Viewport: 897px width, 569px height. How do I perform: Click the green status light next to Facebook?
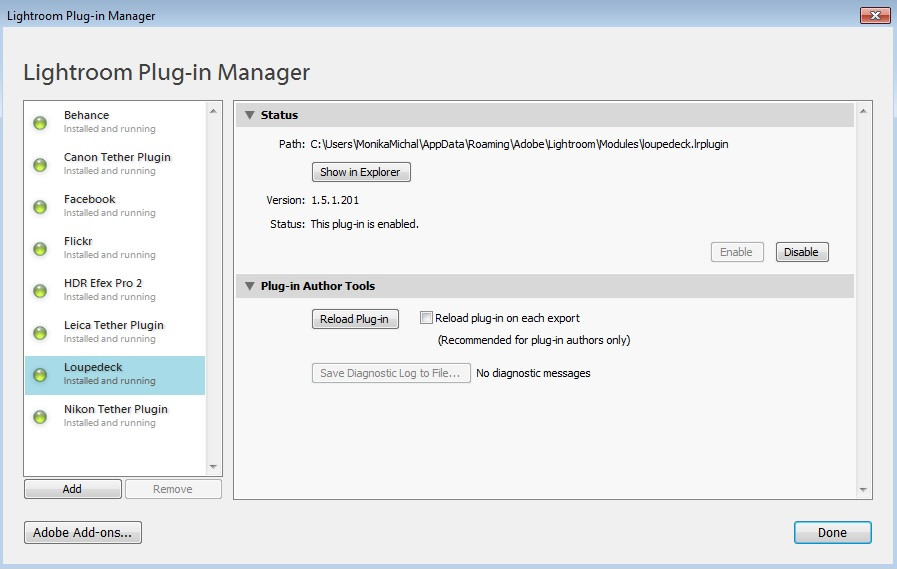pyautogui.click(x=40, y=206)
